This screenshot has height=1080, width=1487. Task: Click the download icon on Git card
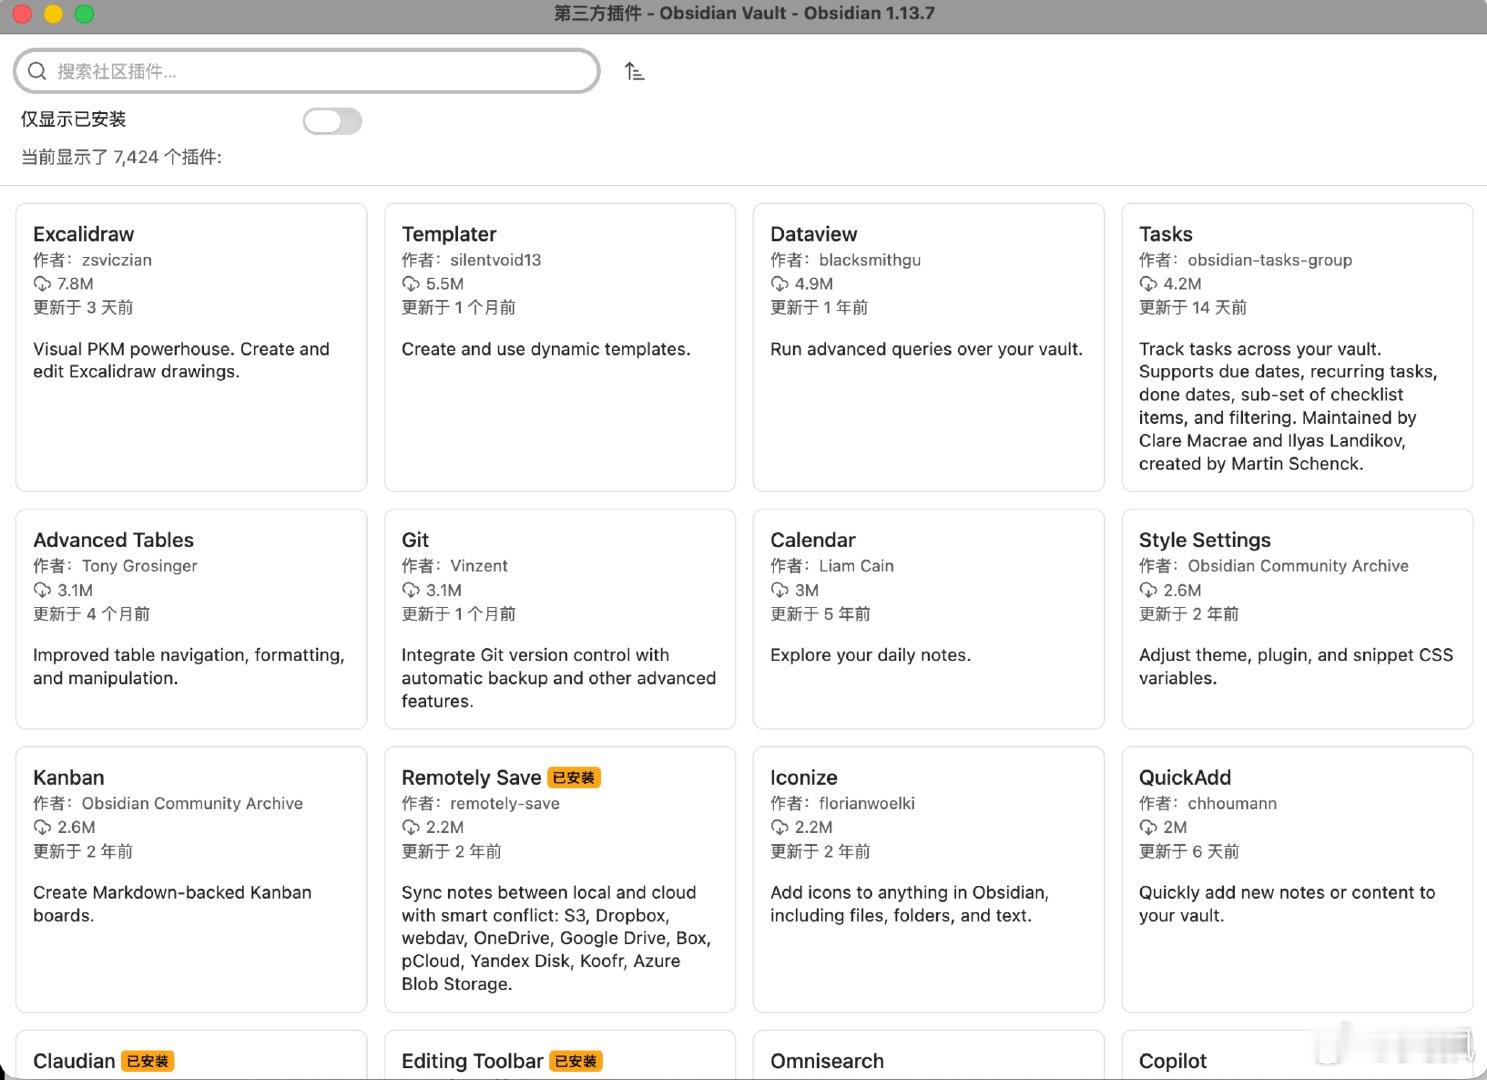pyautogui.click(x=411, y=590)
